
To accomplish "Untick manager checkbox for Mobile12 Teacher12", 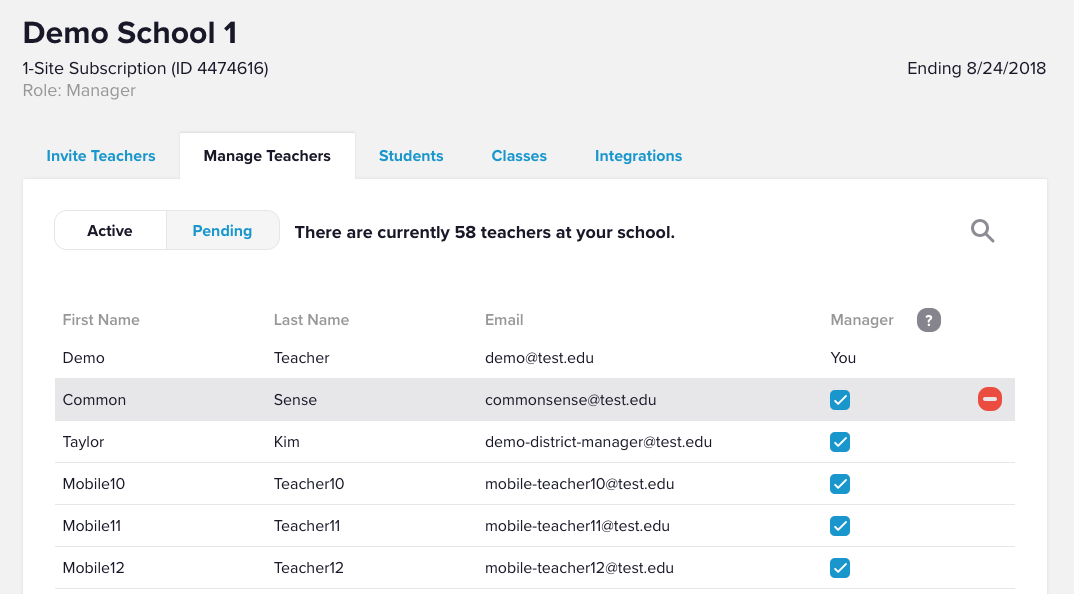I will (840, 568).
